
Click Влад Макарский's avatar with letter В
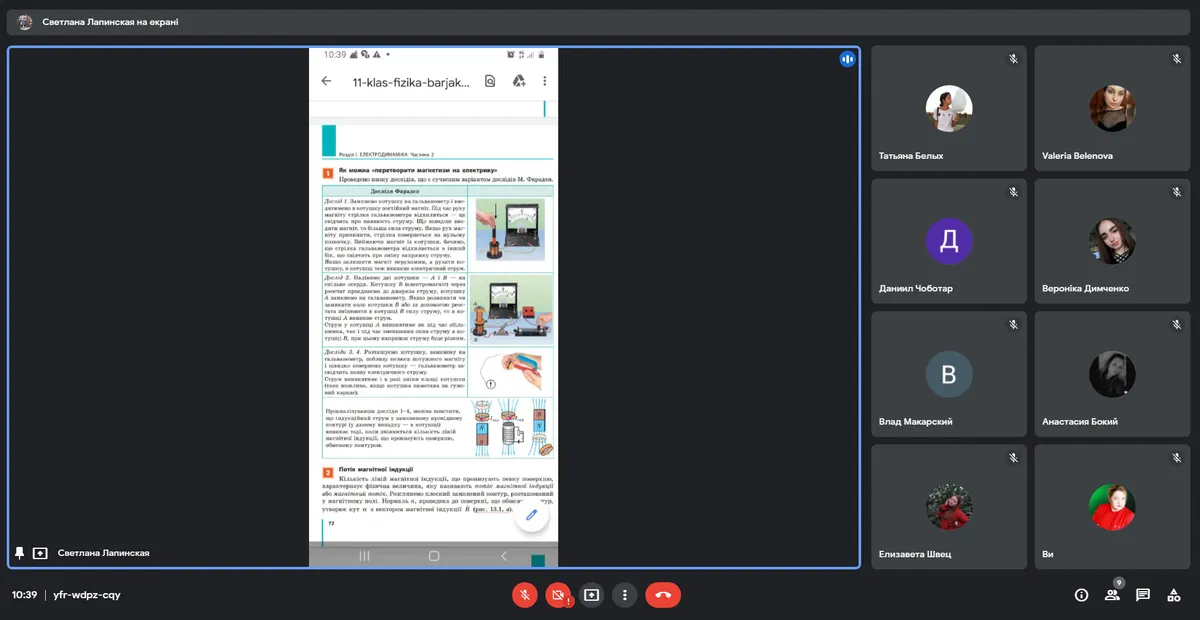[x=949, y=374]
